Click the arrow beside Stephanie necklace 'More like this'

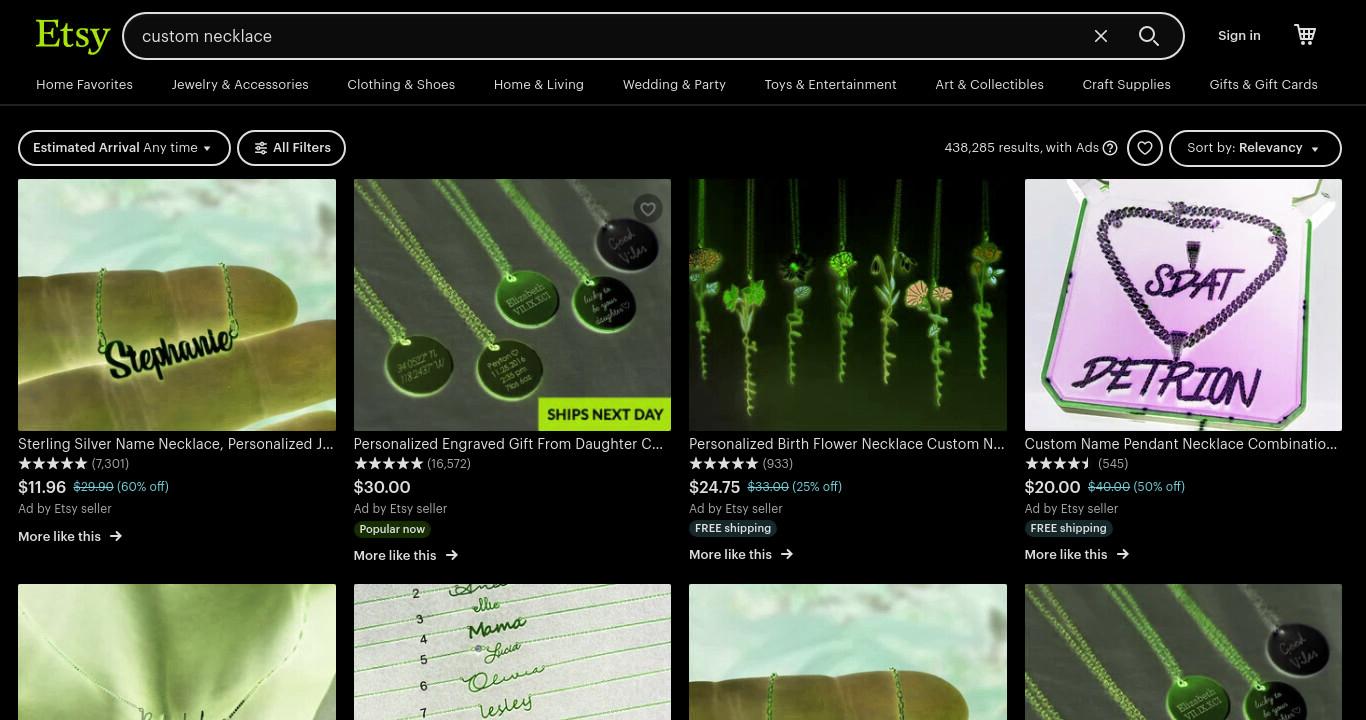[x=116, y=536]
